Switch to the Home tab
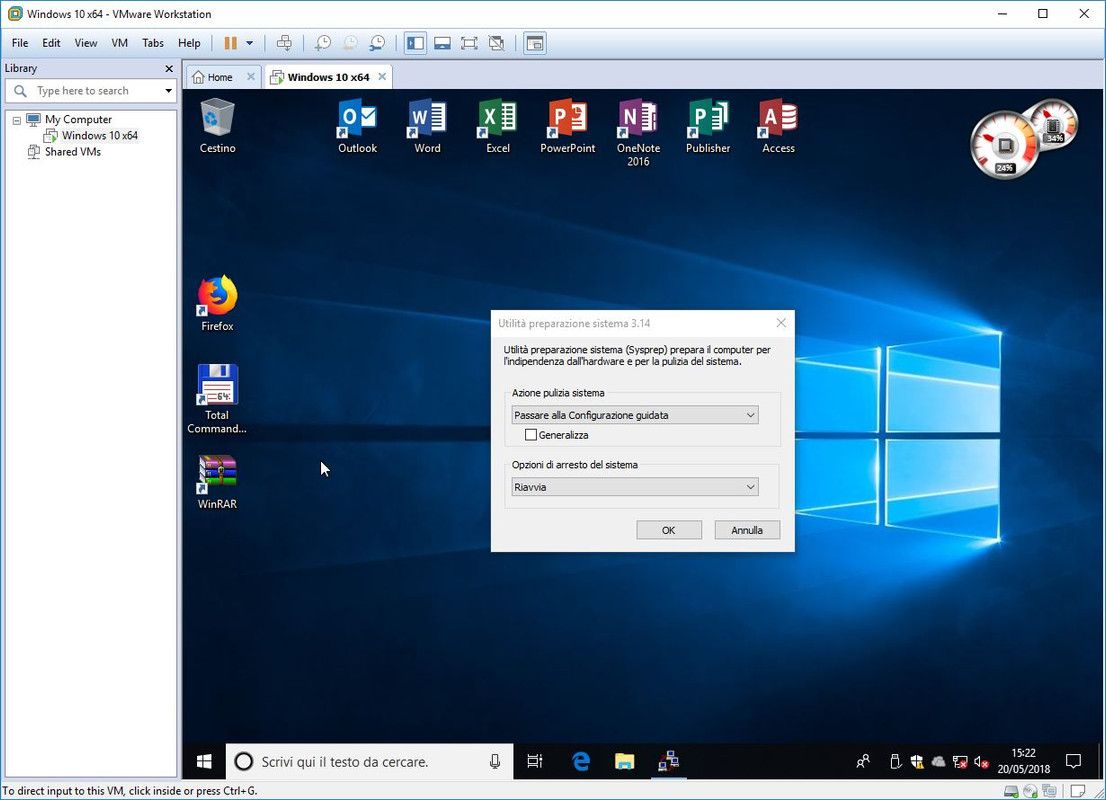The image size is (1106, 800). tap(219, 77)
